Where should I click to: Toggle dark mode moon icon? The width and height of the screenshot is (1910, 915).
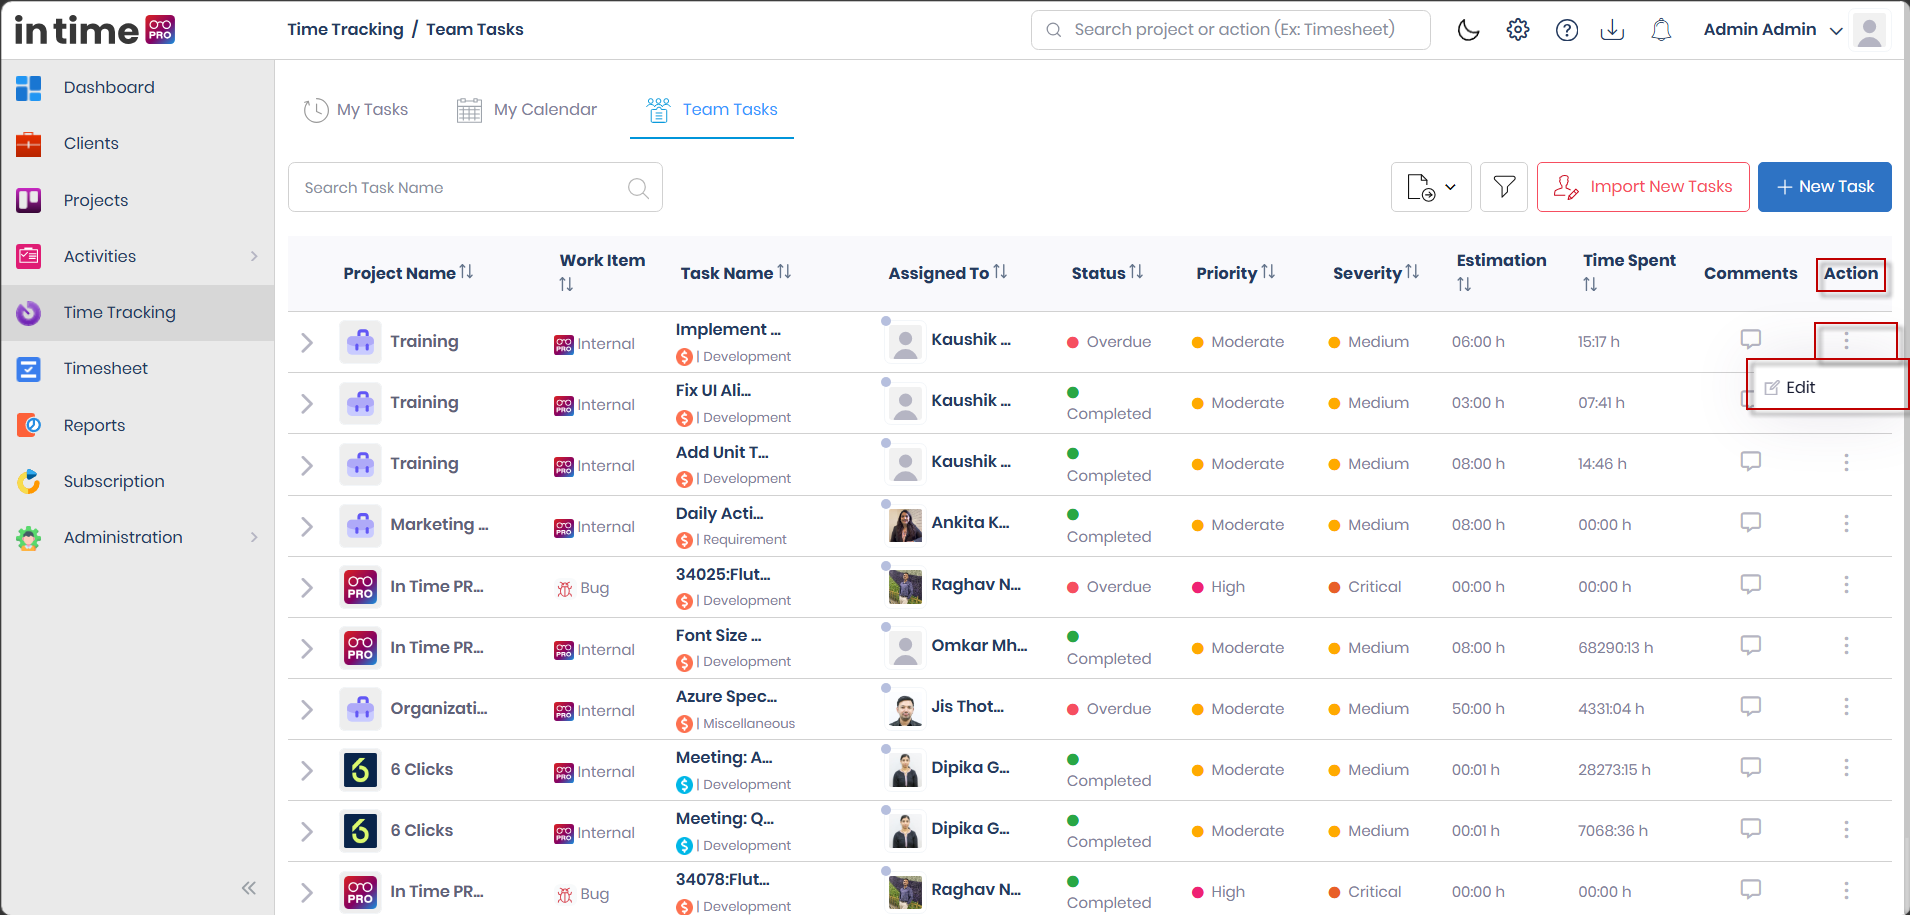click(x=1468, y=30)
